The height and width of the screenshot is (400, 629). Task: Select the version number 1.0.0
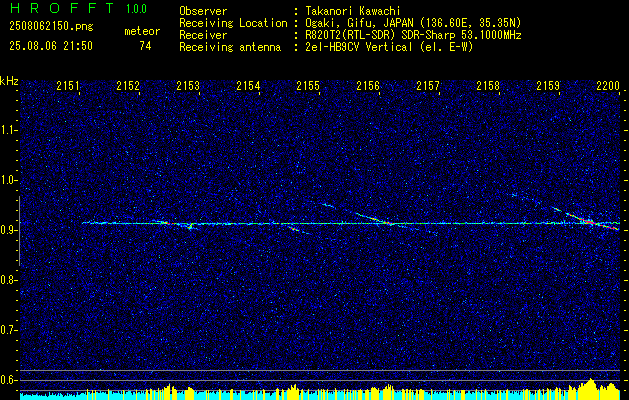pyautogui.click(x=136, y=9)
